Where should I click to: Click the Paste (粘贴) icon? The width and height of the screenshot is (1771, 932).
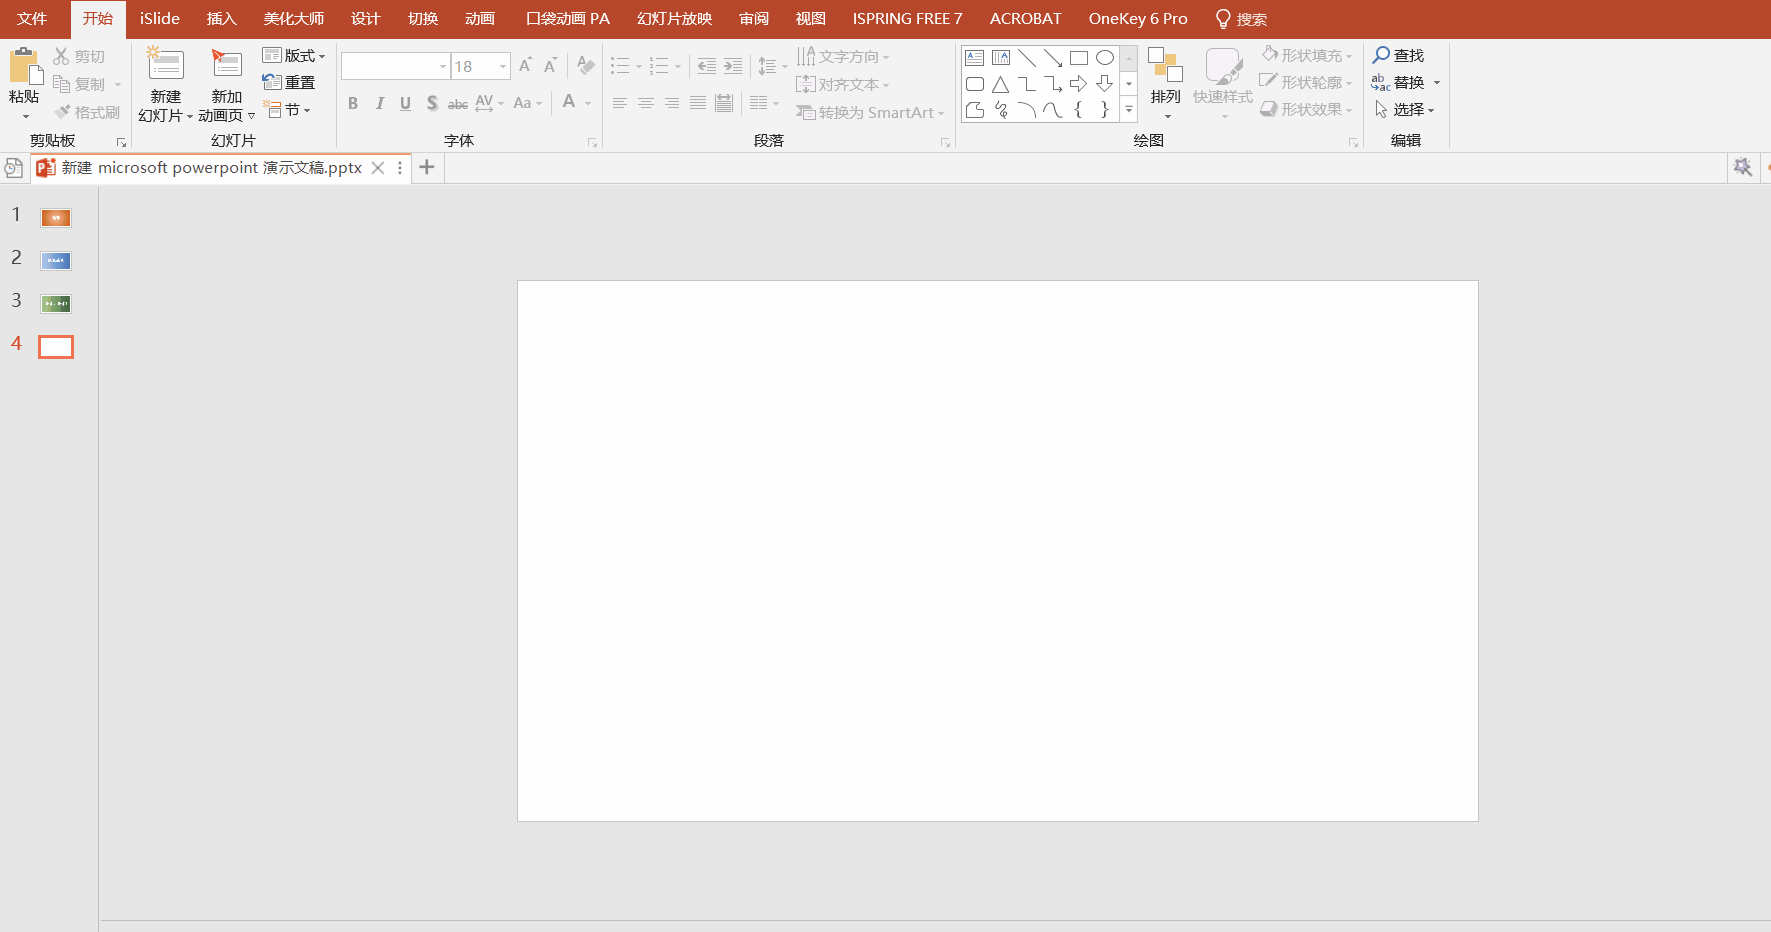click(x=25, y=66)
